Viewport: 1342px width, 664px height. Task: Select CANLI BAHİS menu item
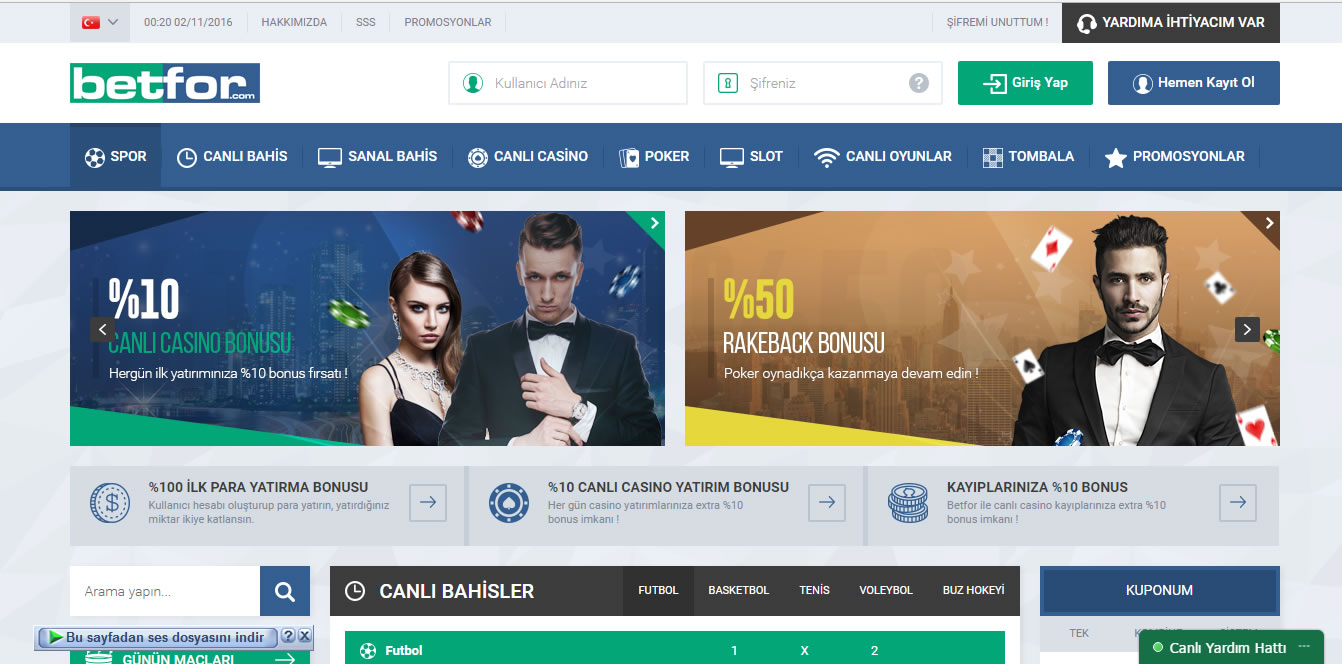point(232,156)
